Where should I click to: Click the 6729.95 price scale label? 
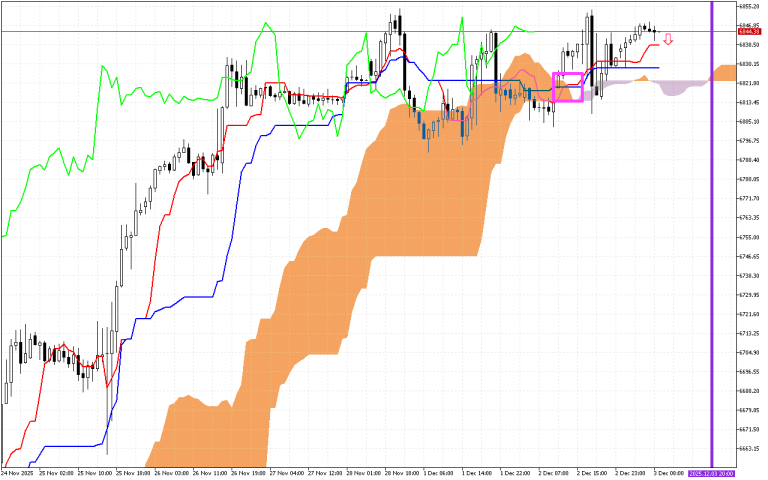(x=749, y=295)
